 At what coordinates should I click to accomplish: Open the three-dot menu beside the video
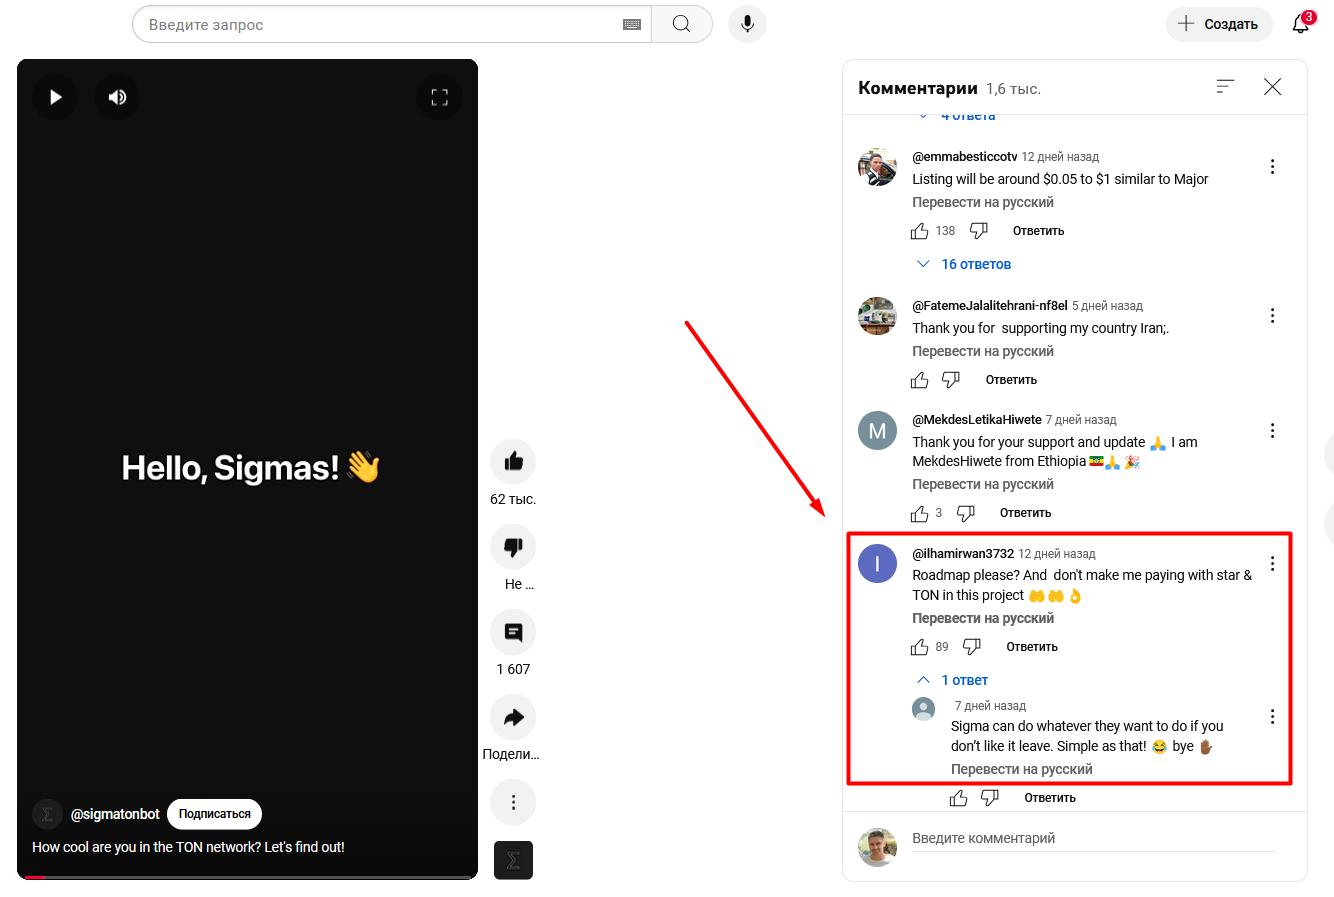pyautogui.click(x=513, y=802)
